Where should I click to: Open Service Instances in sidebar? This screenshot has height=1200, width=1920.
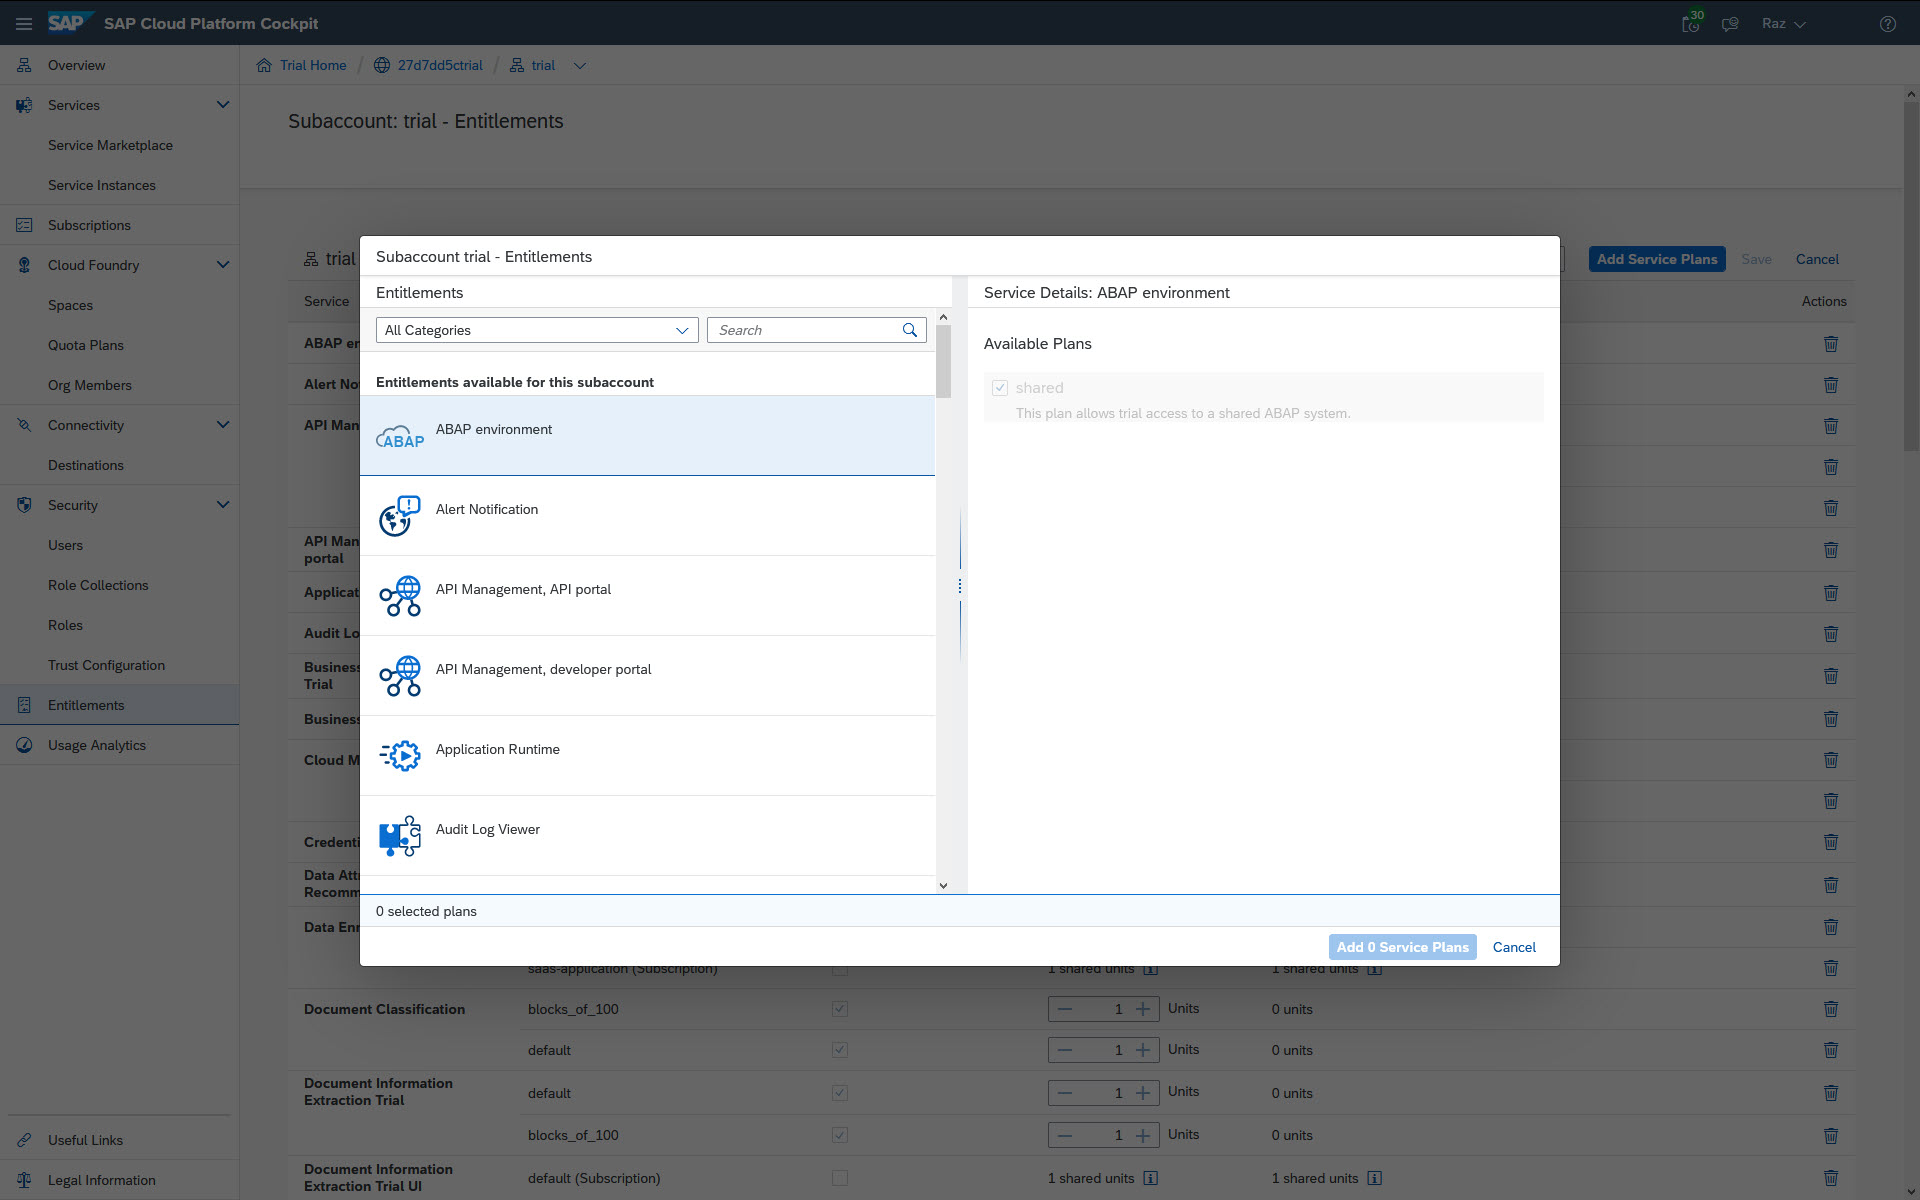click(102, 185)
